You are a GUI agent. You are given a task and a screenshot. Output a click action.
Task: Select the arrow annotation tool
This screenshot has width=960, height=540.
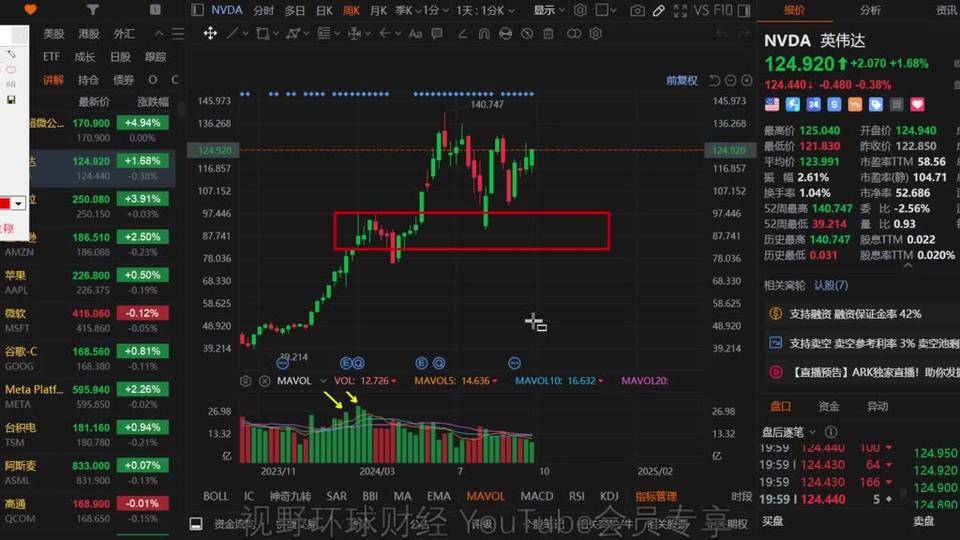pos(384,33)
